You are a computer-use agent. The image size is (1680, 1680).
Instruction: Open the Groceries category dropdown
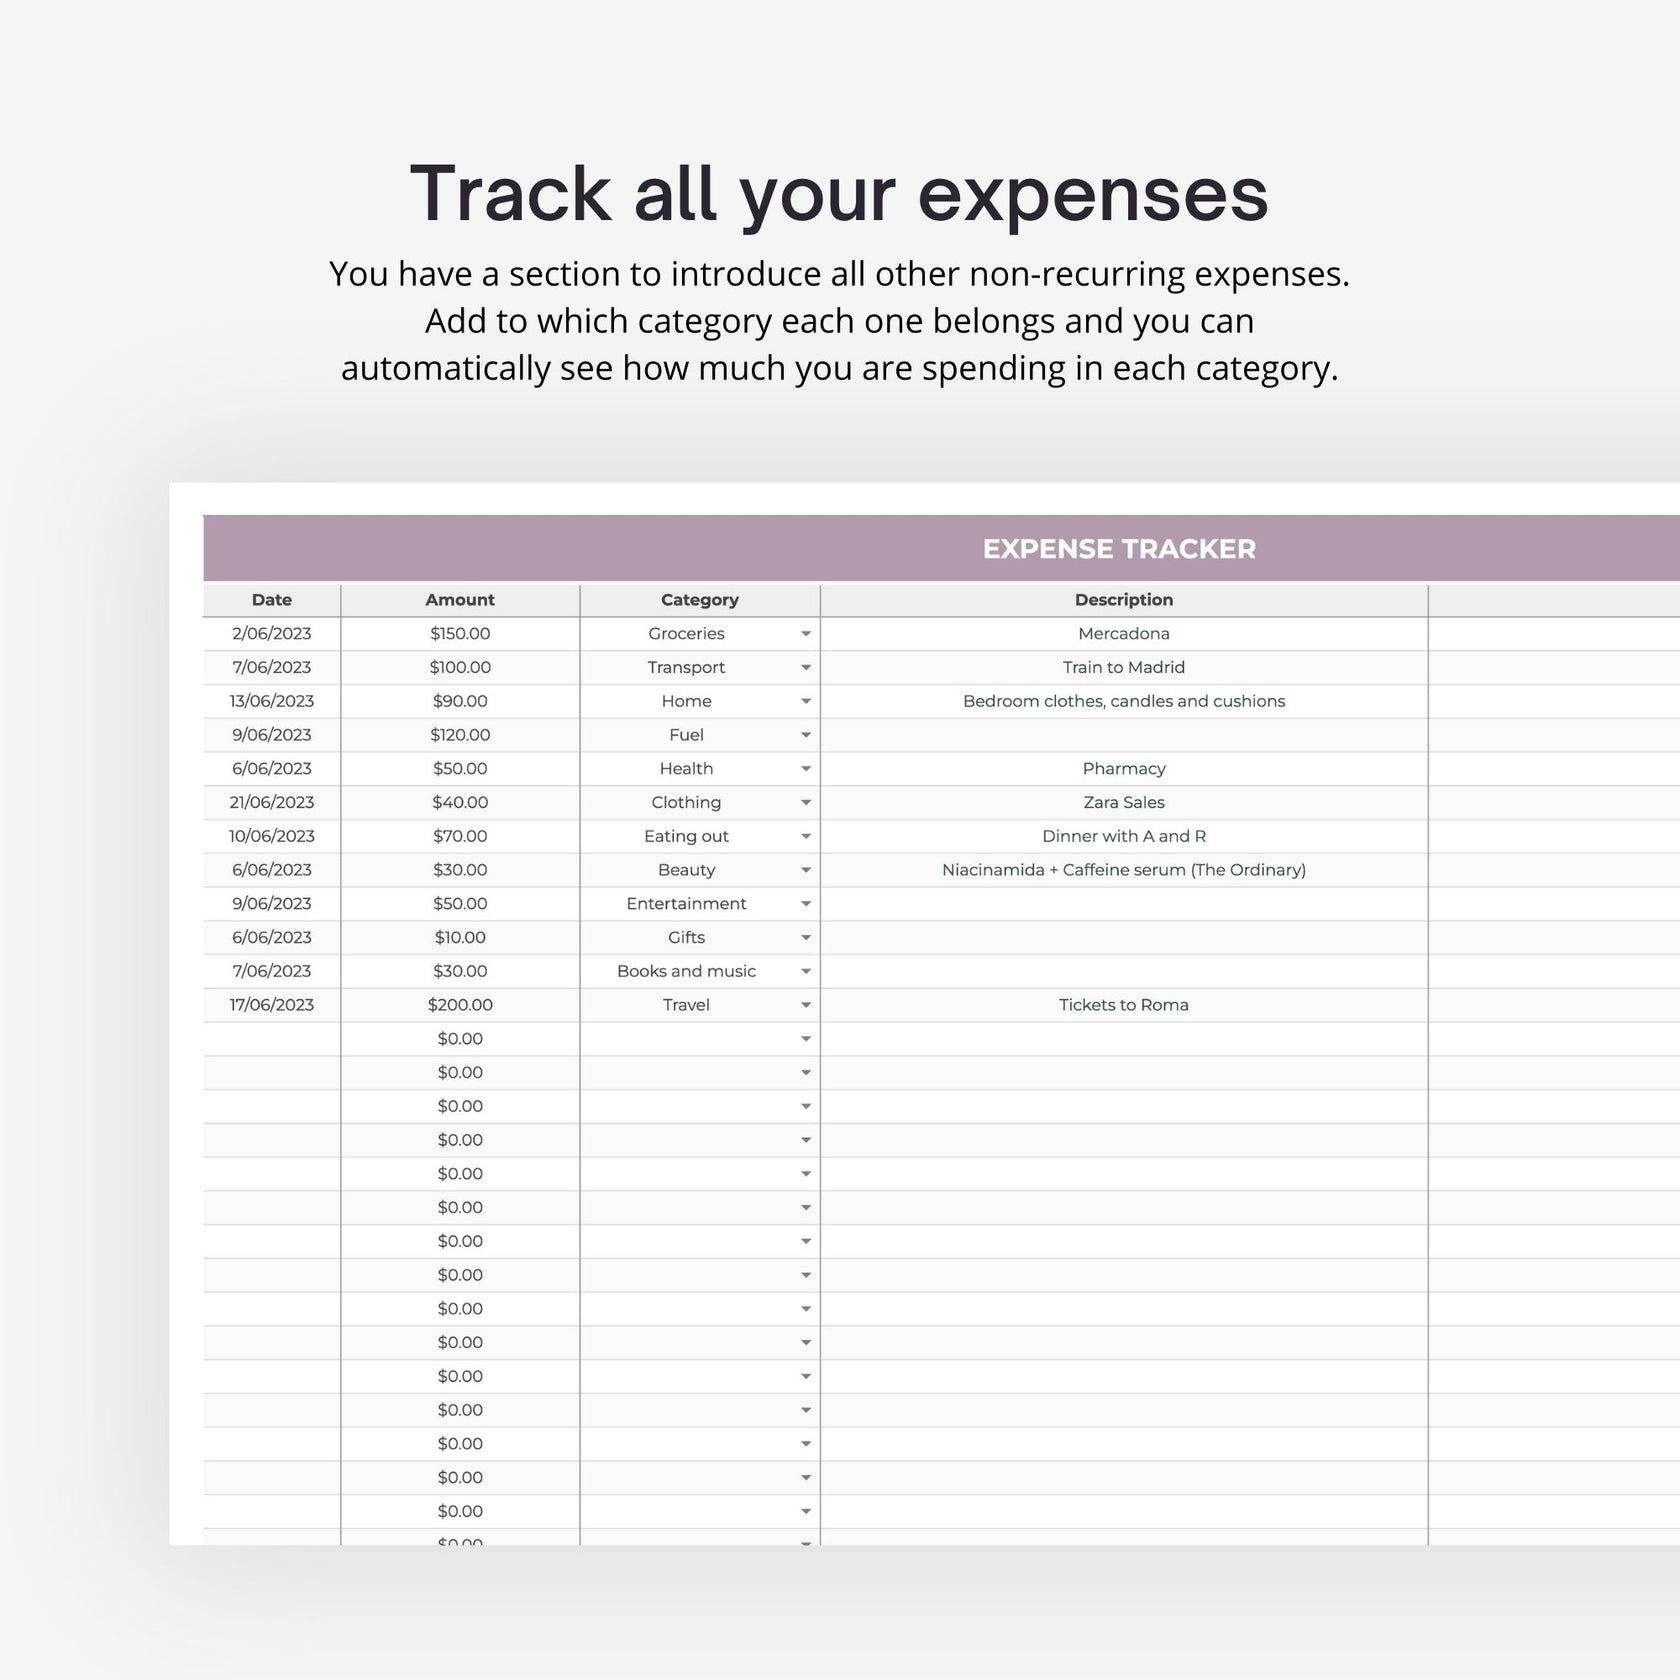coord(806,633)
